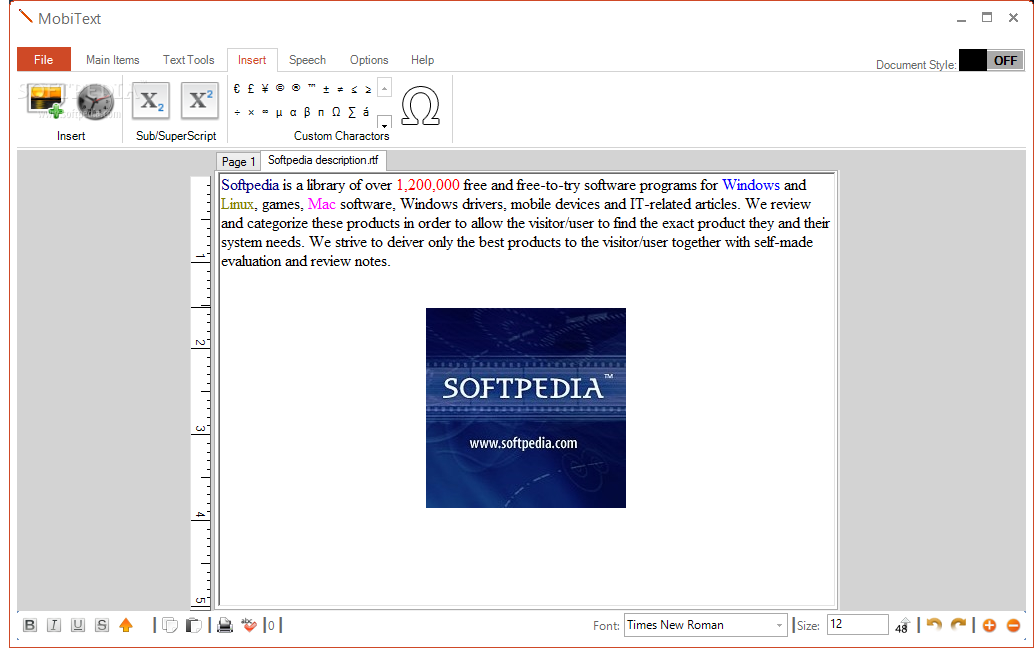Open the Speech tab
The height and width of the screenshot is (648, 1034).
click(307, 60)
